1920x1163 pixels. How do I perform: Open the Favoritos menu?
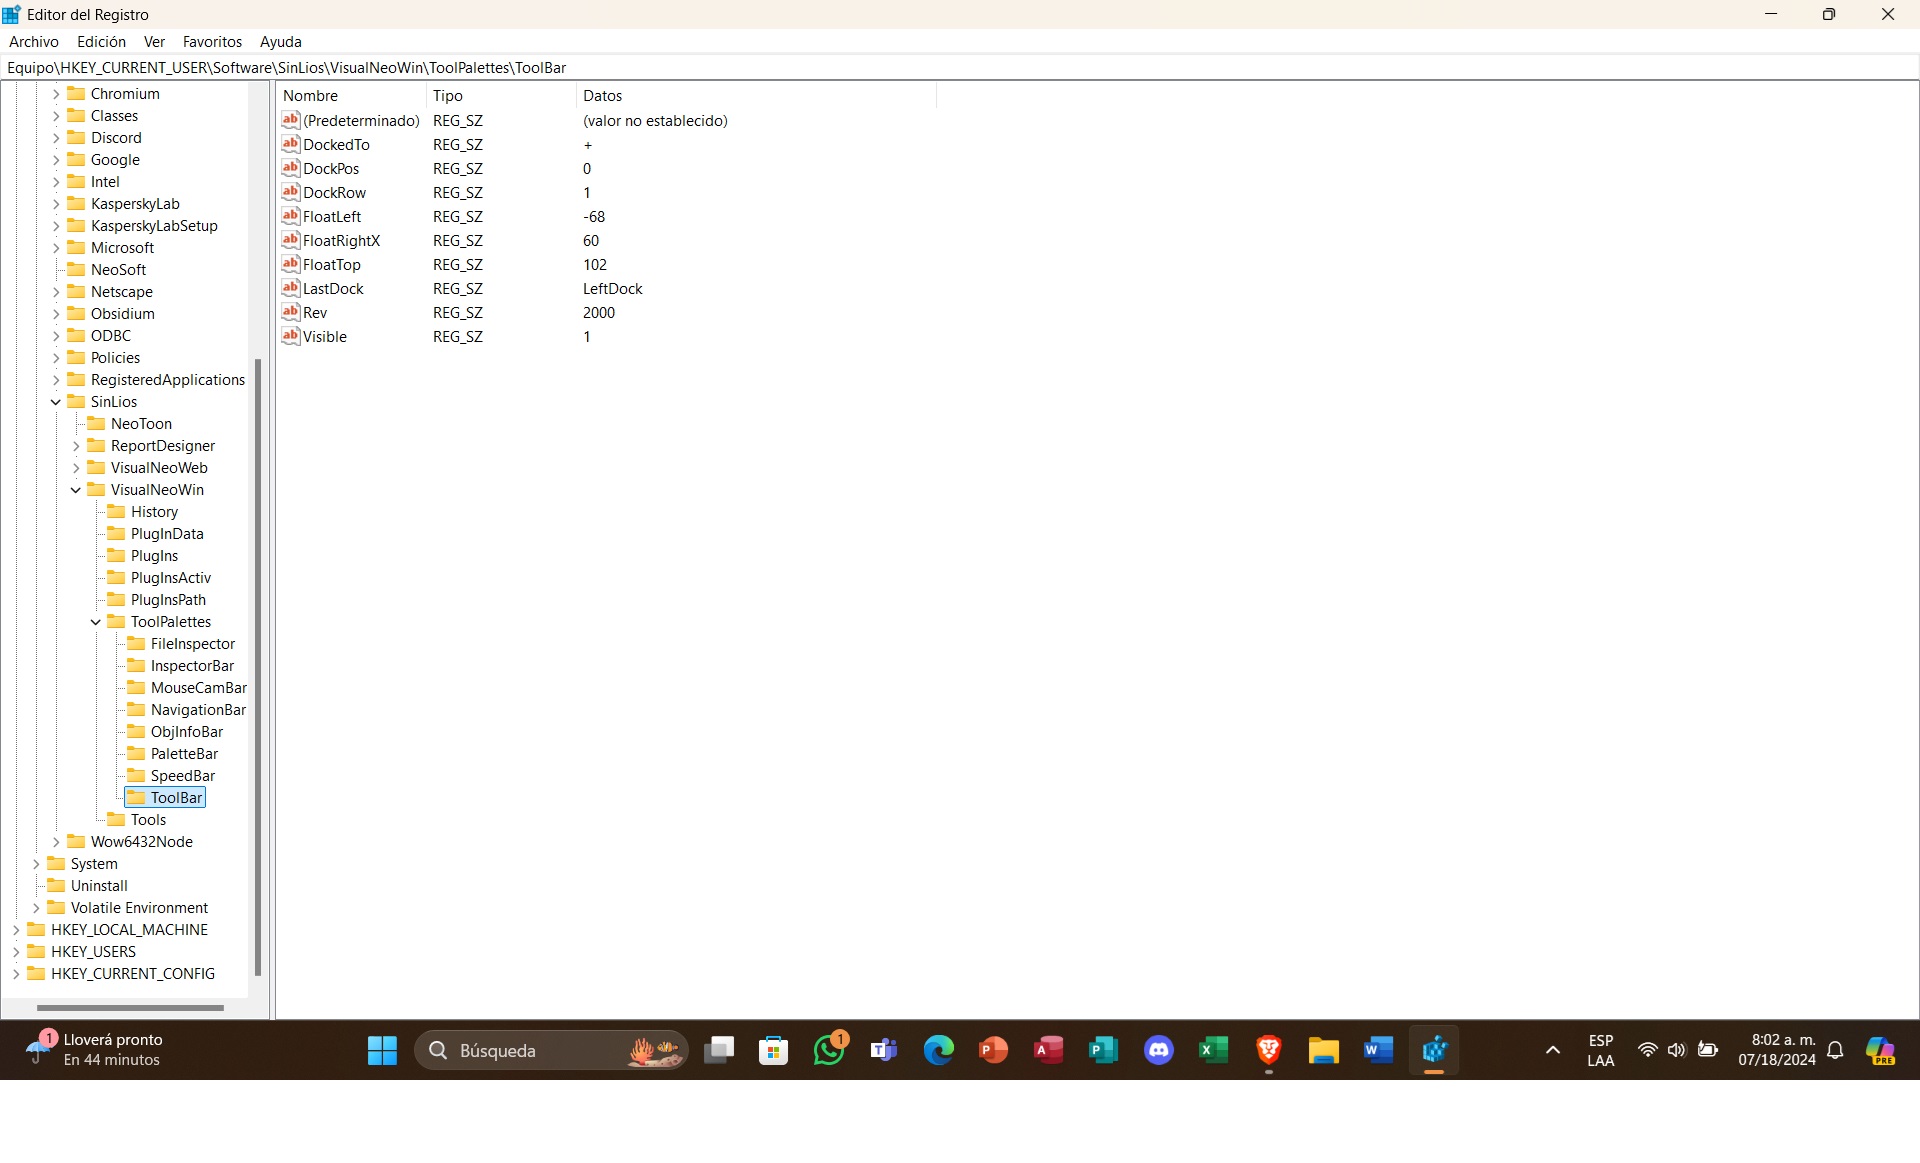click(212, 42)
